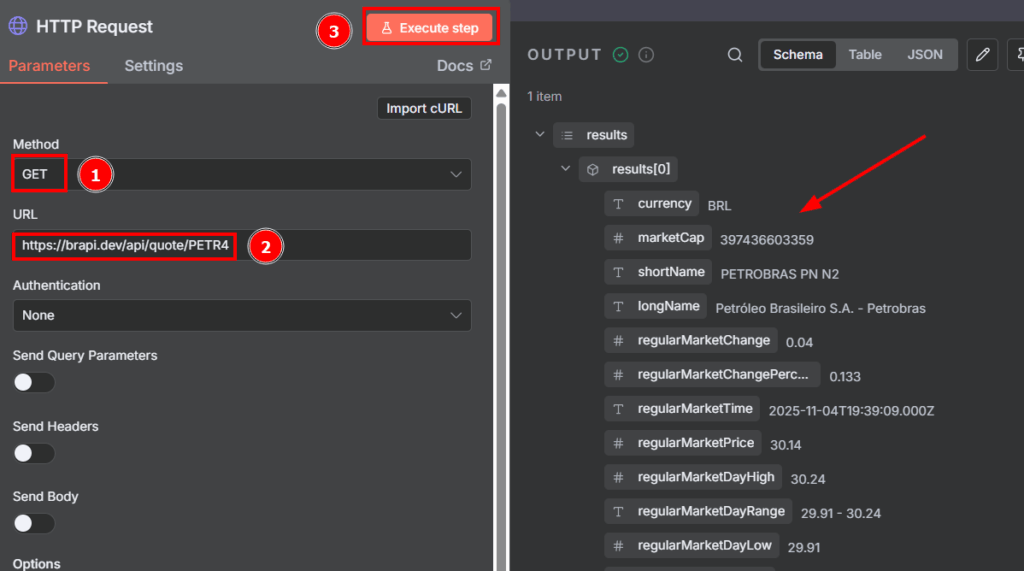Click the value 29.91 - 30.24
This screenshot has height=571, width=1024.
click(x=841, y=514)
